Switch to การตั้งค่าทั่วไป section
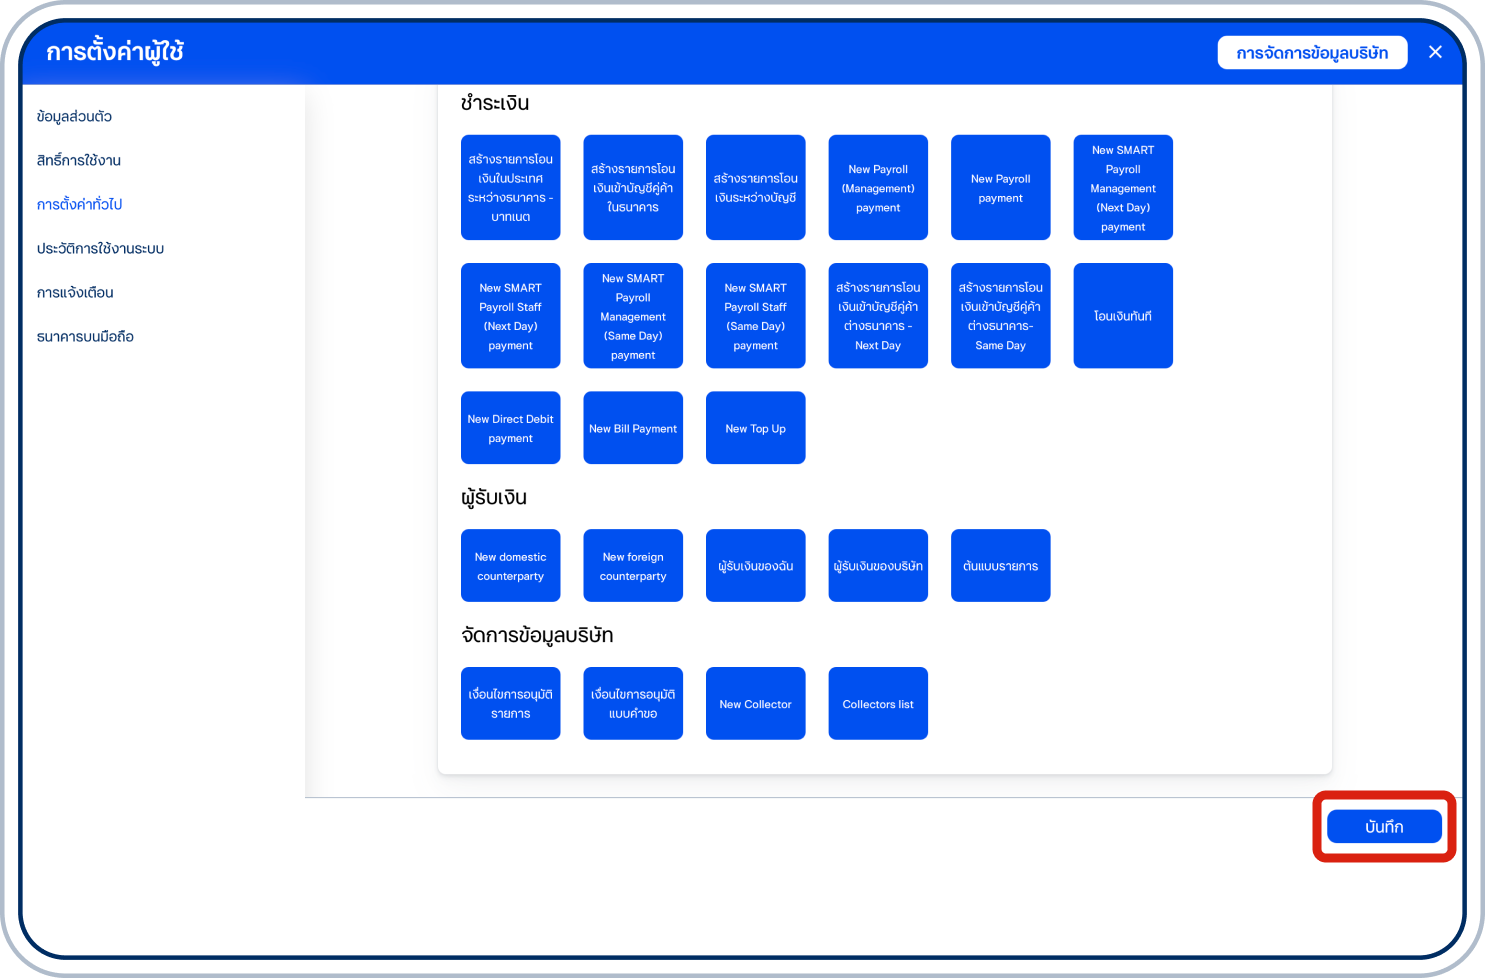Screen dimensions: 1485x978 coord(79,204)
